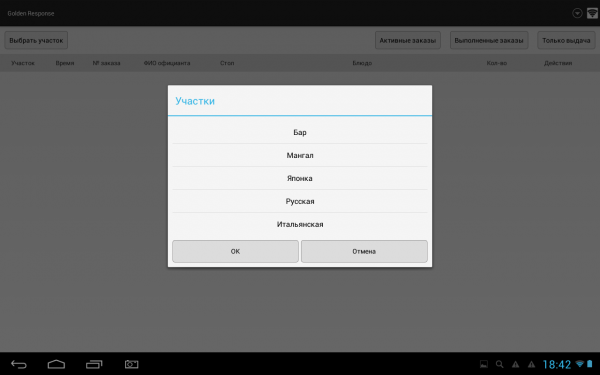Tap the Wi-Fi icon in the top-right corner
Image resolution: width=600 pixels, height=375 pixels.
point(592,13)
